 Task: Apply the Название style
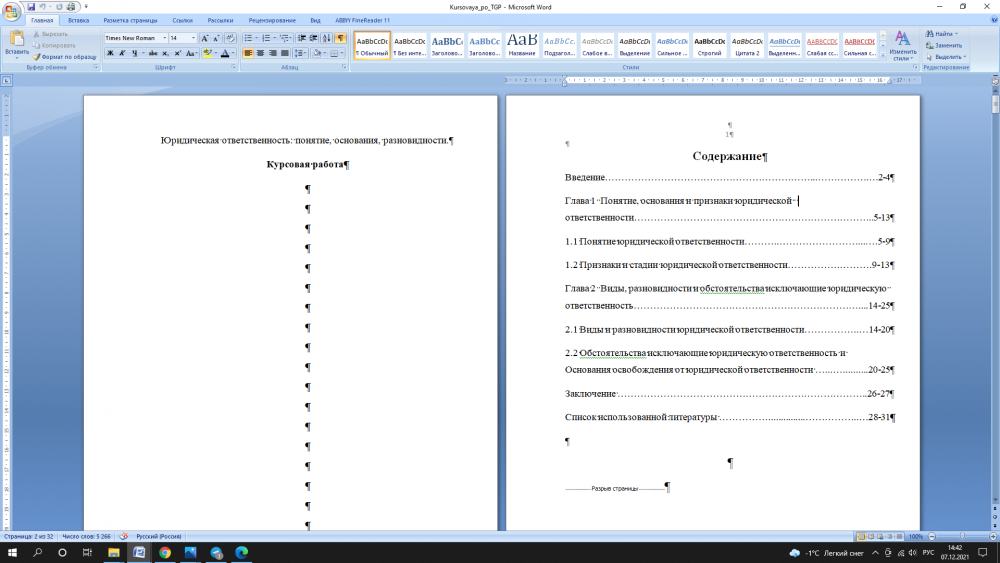click(522, 44)
